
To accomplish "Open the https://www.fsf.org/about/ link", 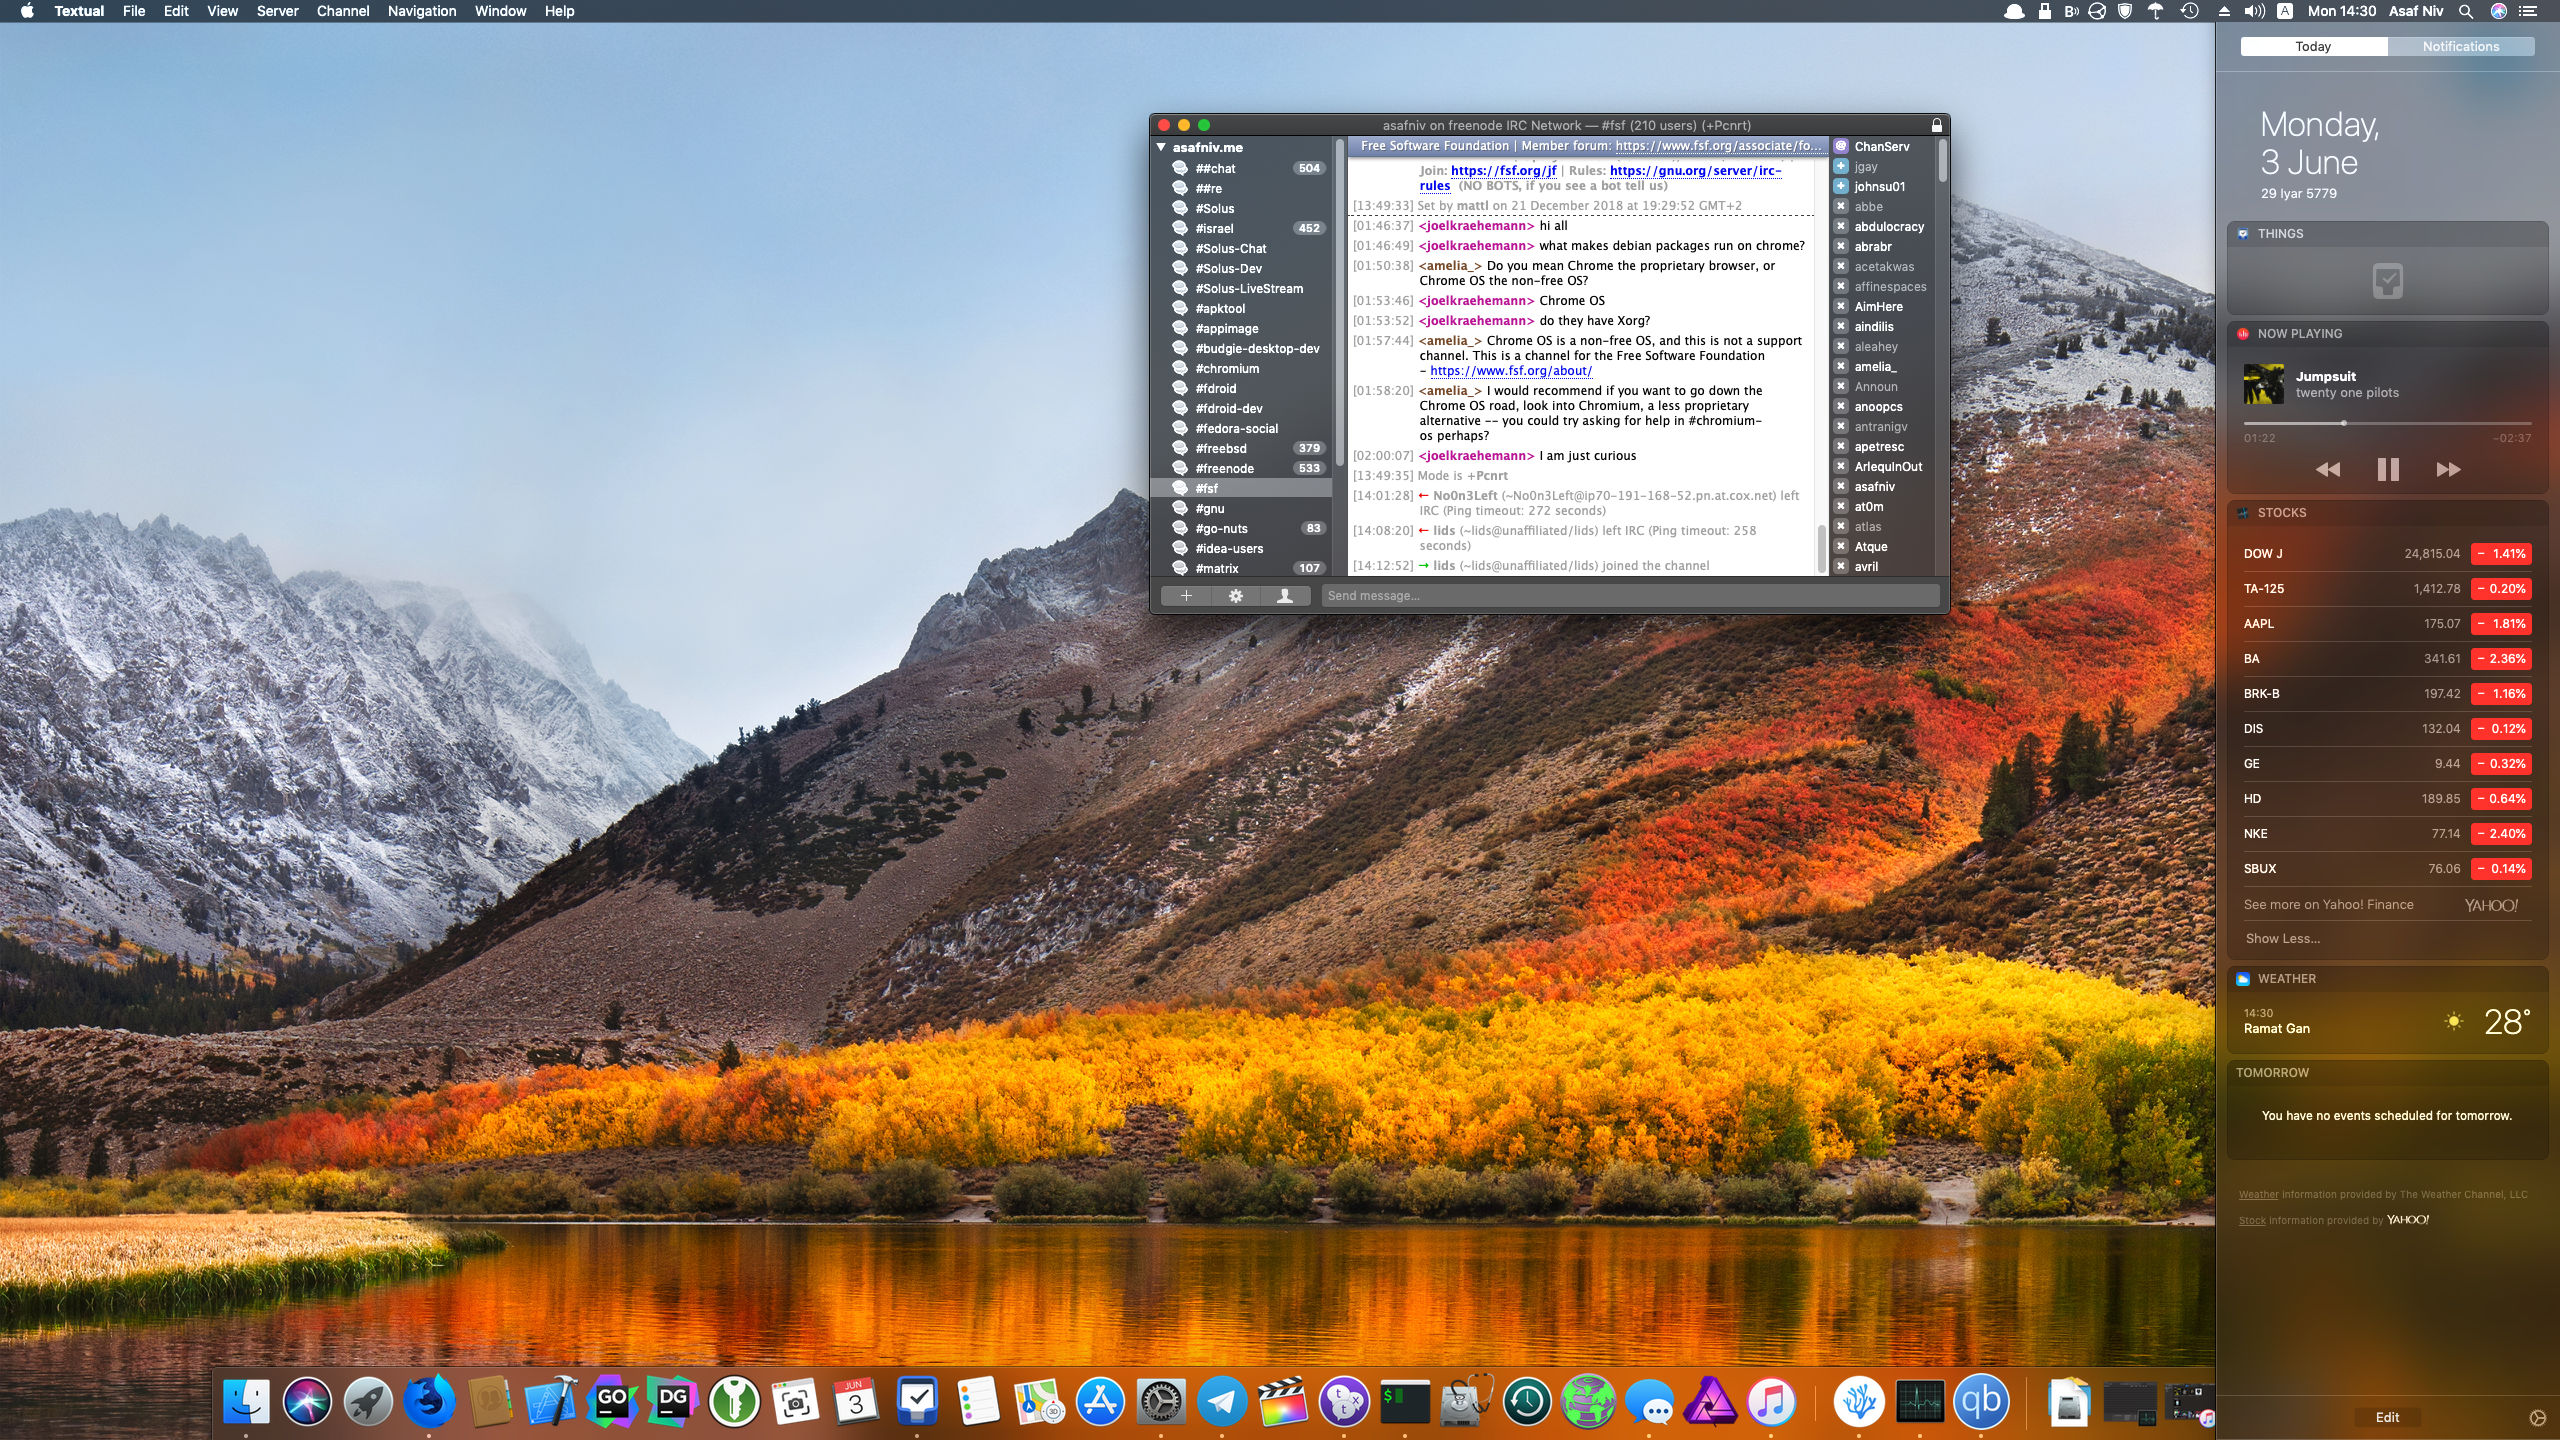I will click(1511, 371).
